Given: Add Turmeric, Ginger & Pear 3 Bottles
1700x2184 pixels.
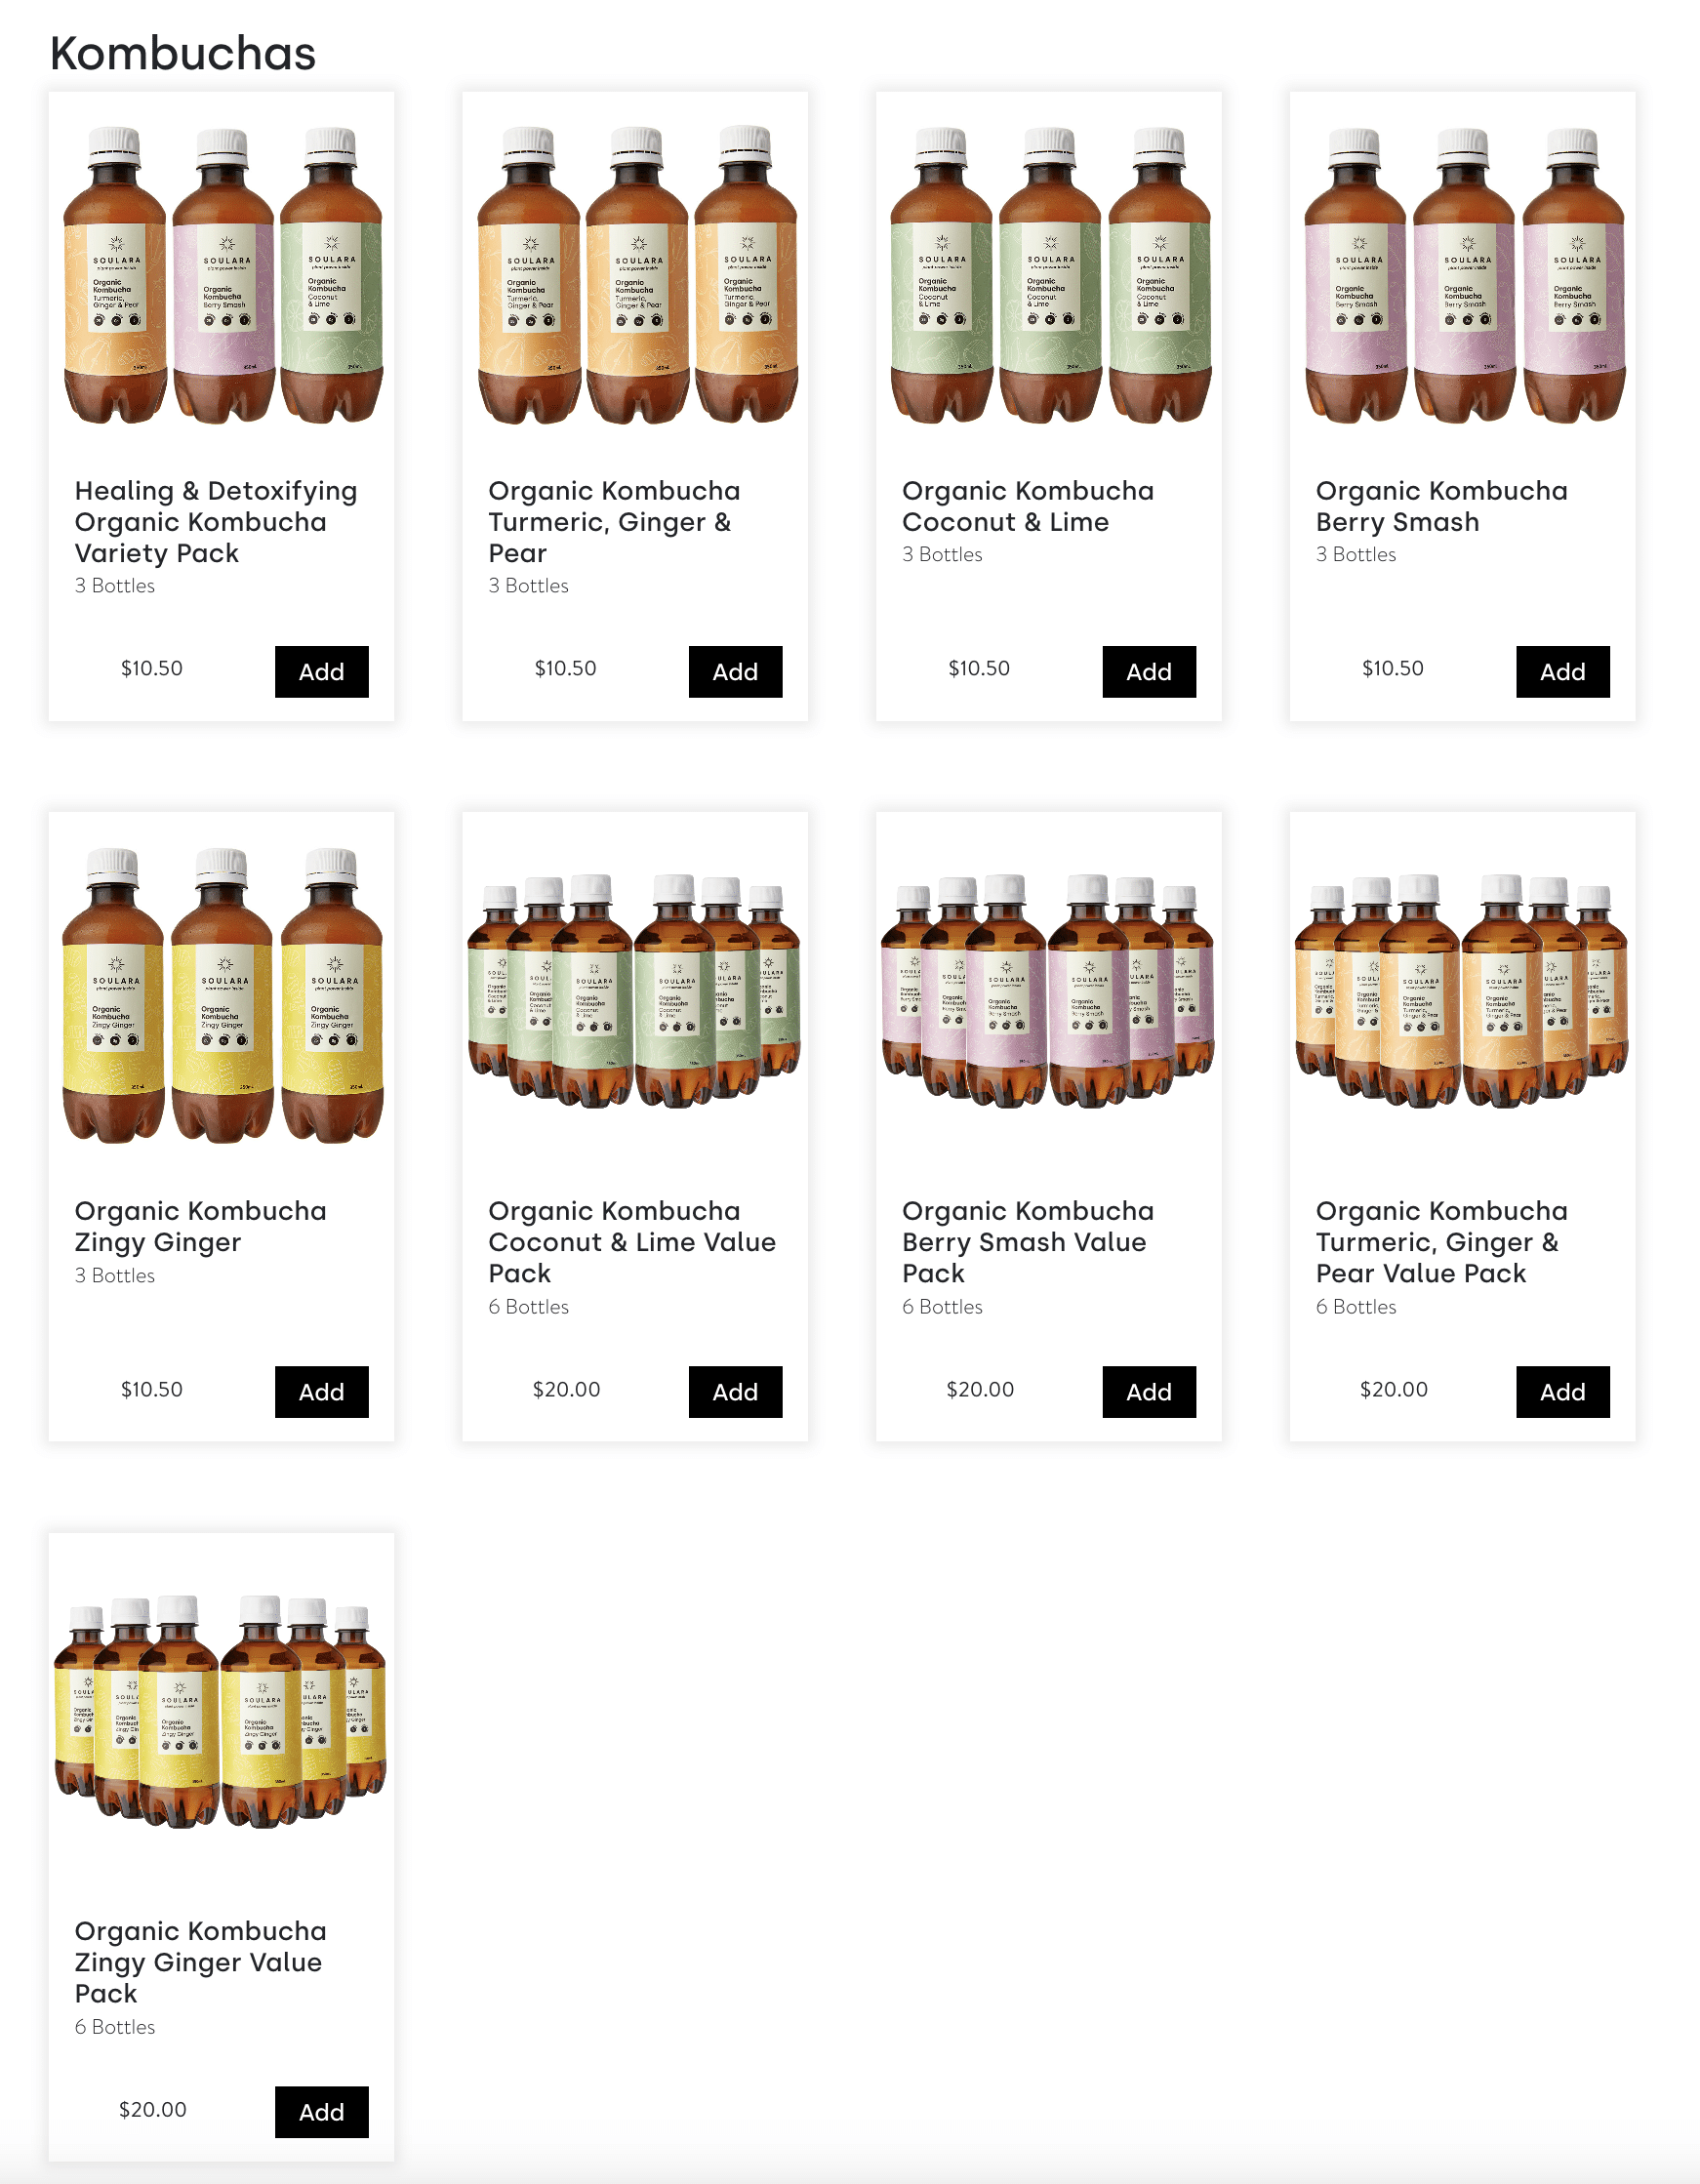Looking at the screenshot, I should click(x=735, y=672).
